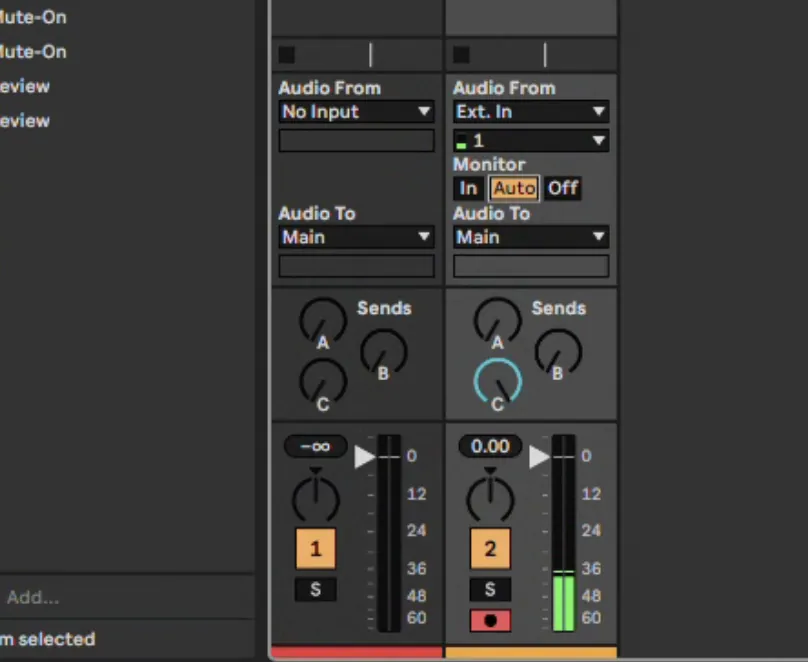Select track 1 red color bar
The image size is (808, 662).
(357, 652)
